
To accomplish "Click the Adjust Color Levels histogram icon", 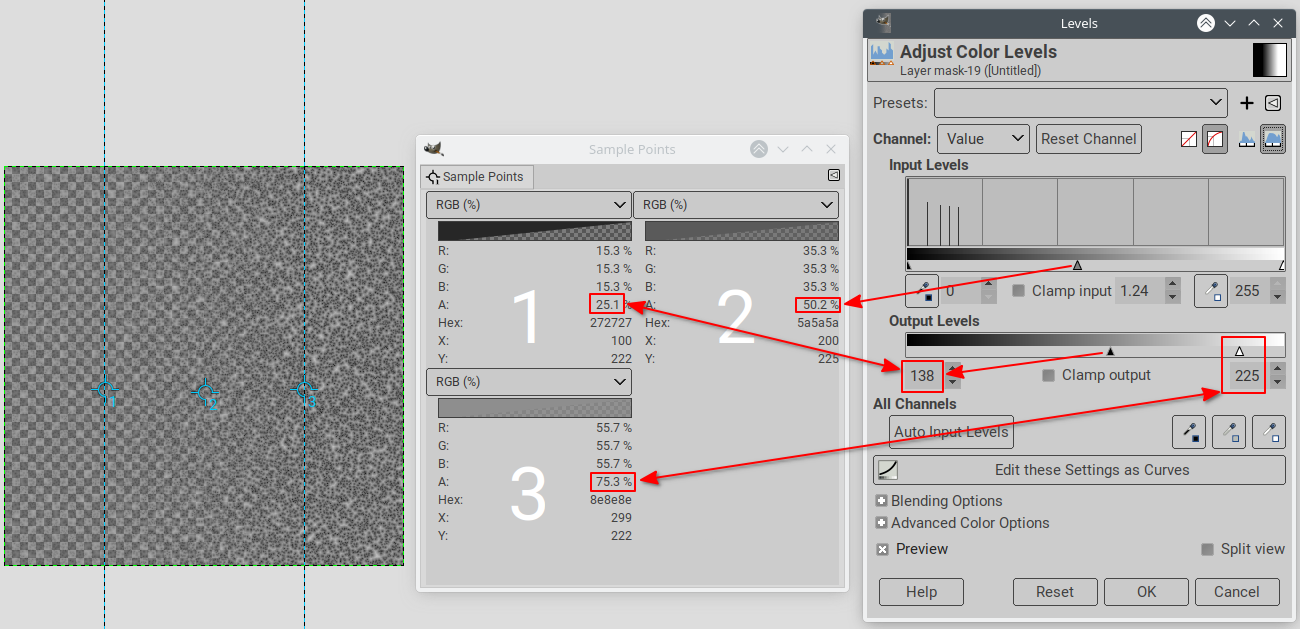I will [x=881, y=55].
